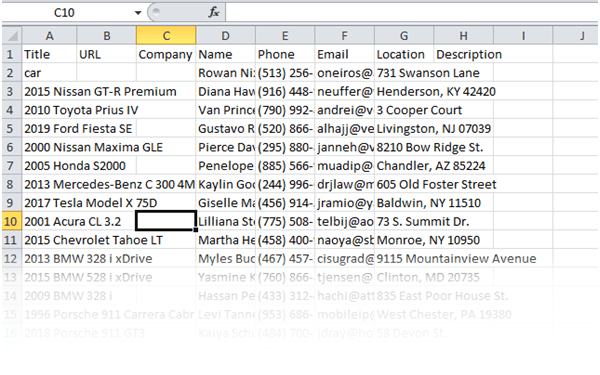
Task: Click the cell containing 'car'
Action: 49,73
